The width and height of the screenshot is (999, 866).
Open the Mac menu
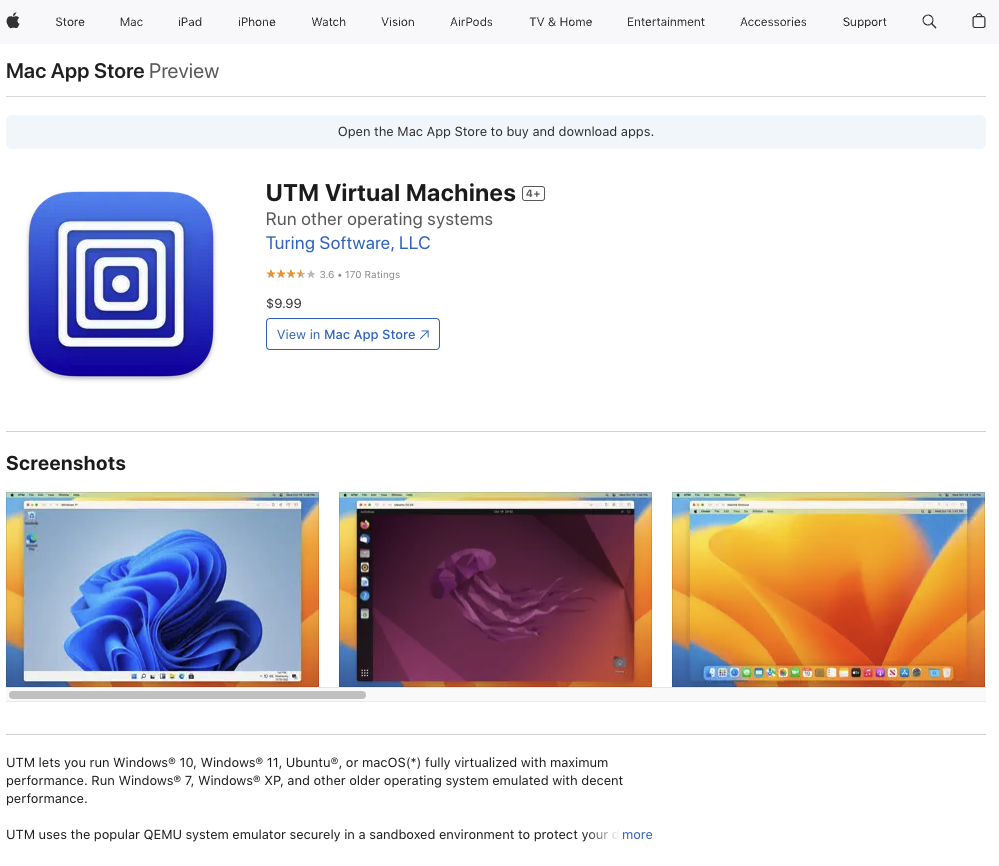(131, 22)
